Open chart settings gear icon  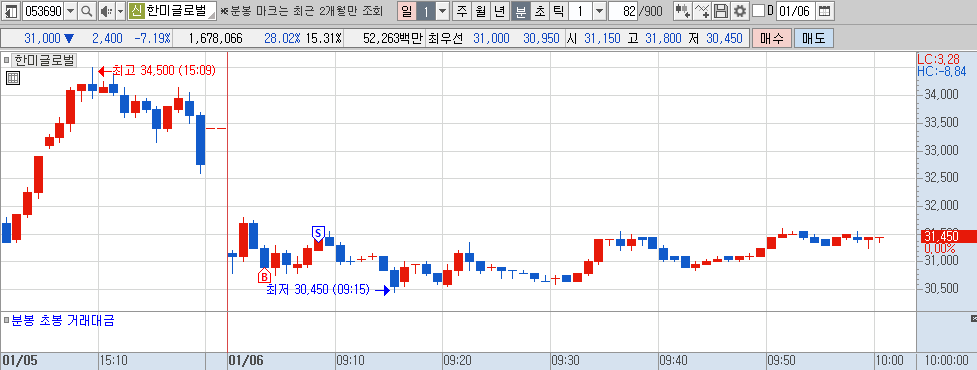click(x=739, y=11)
